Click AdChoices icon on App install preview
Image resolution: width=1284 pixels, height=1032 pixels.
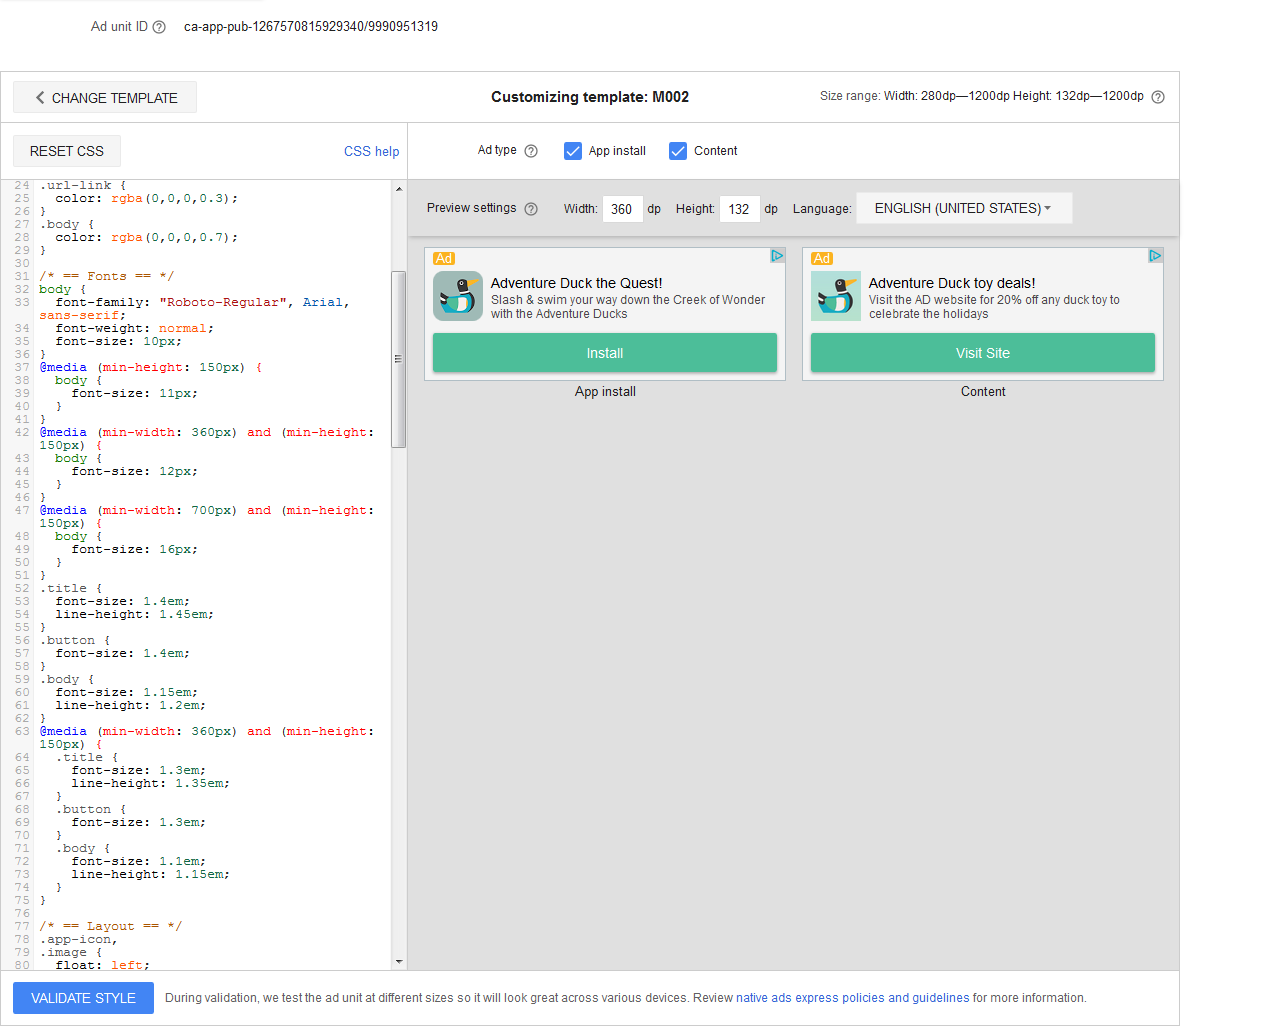coord(777,256)
